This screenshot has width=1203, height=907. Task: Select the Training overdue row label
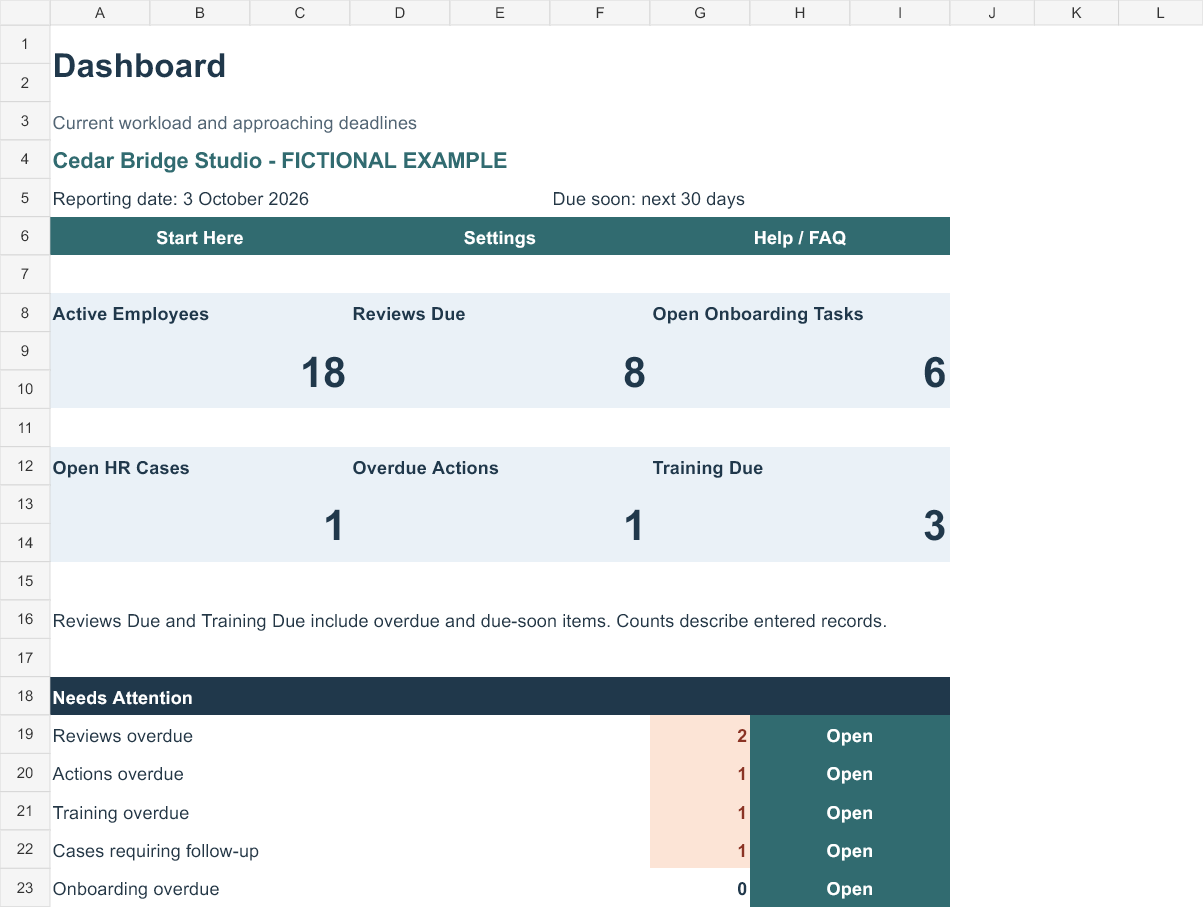click(x=121, y=813)
